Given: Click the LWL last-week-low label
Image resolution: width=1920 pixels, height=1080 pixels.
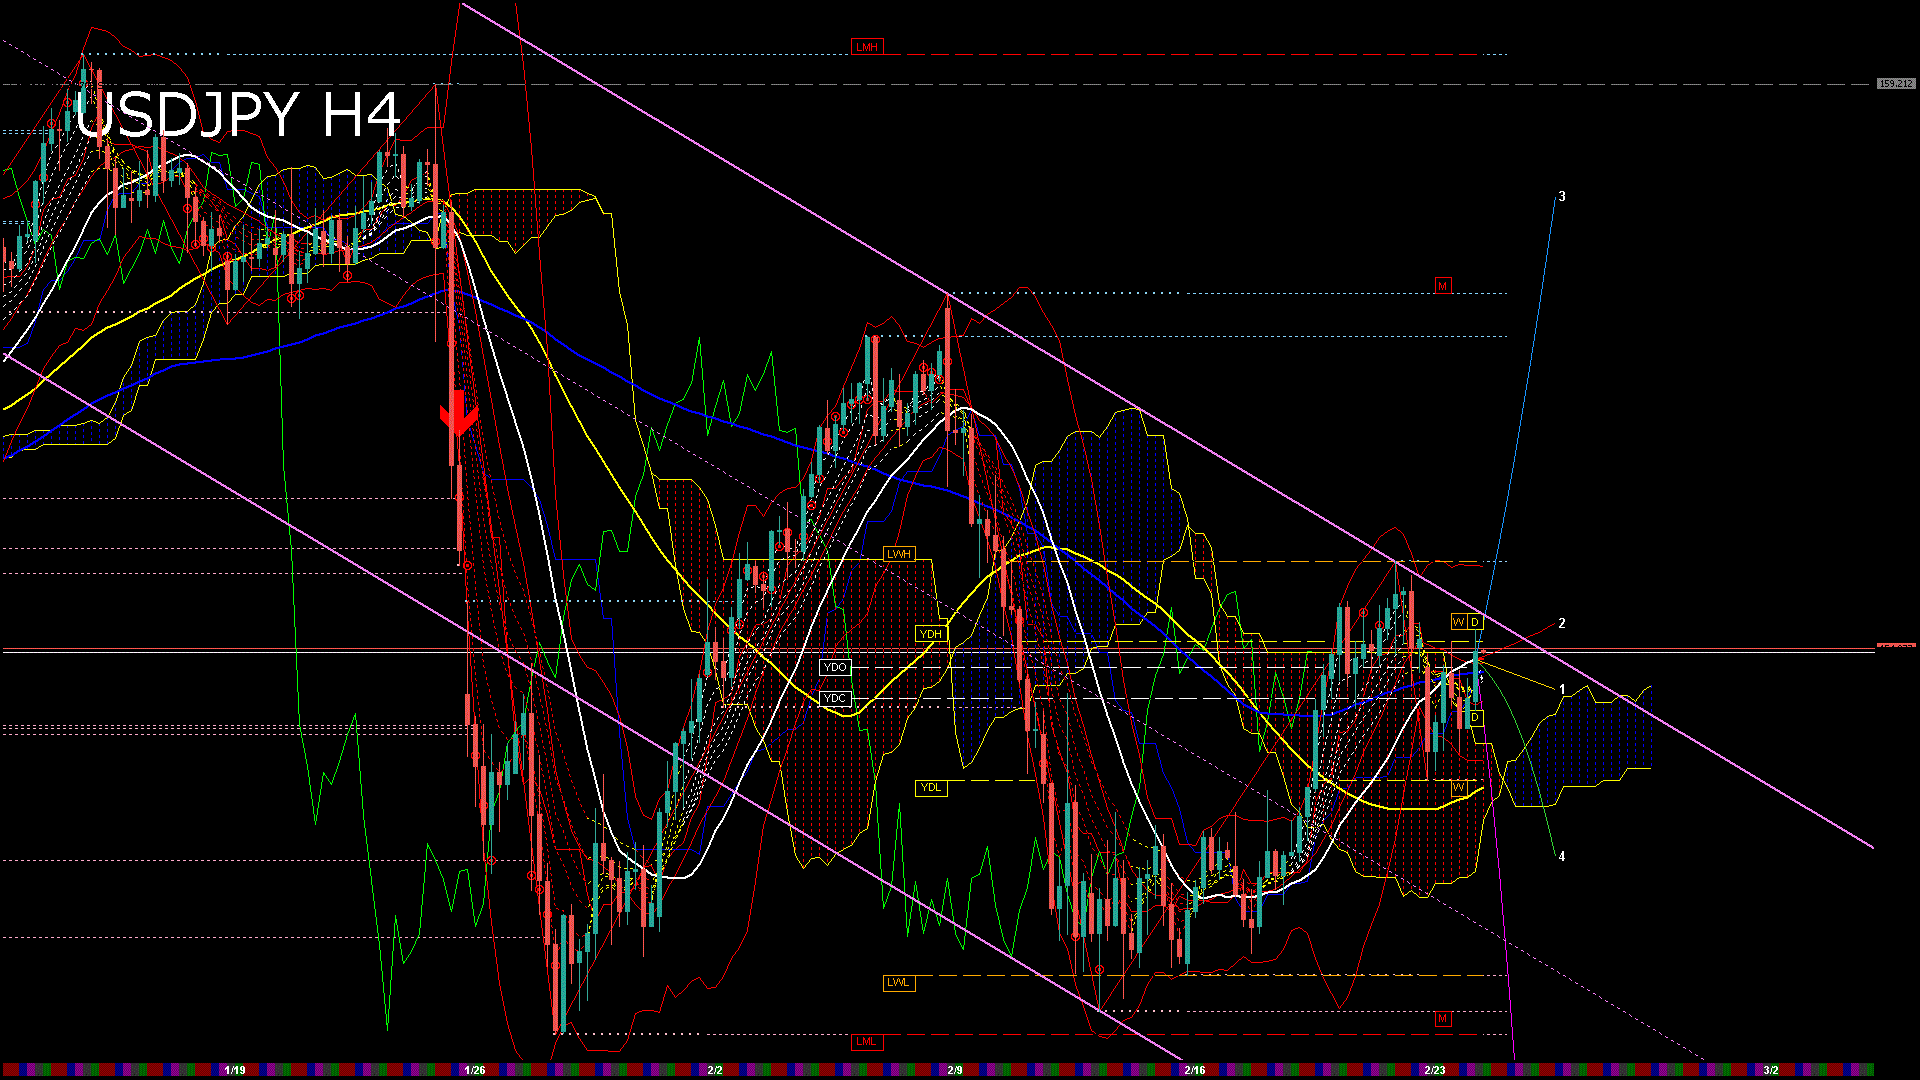Looking at the screenshot, I should click(x=898, y=983).
